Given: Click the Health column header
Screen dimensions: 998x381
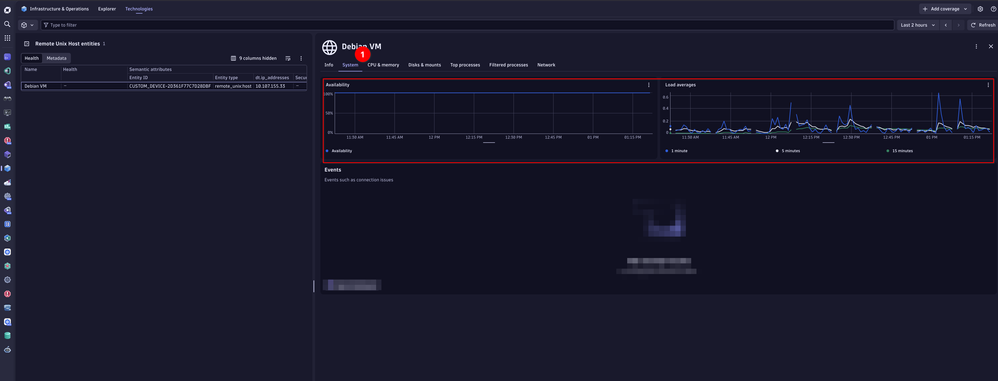Looking at the screenshot, I should 69,69.
